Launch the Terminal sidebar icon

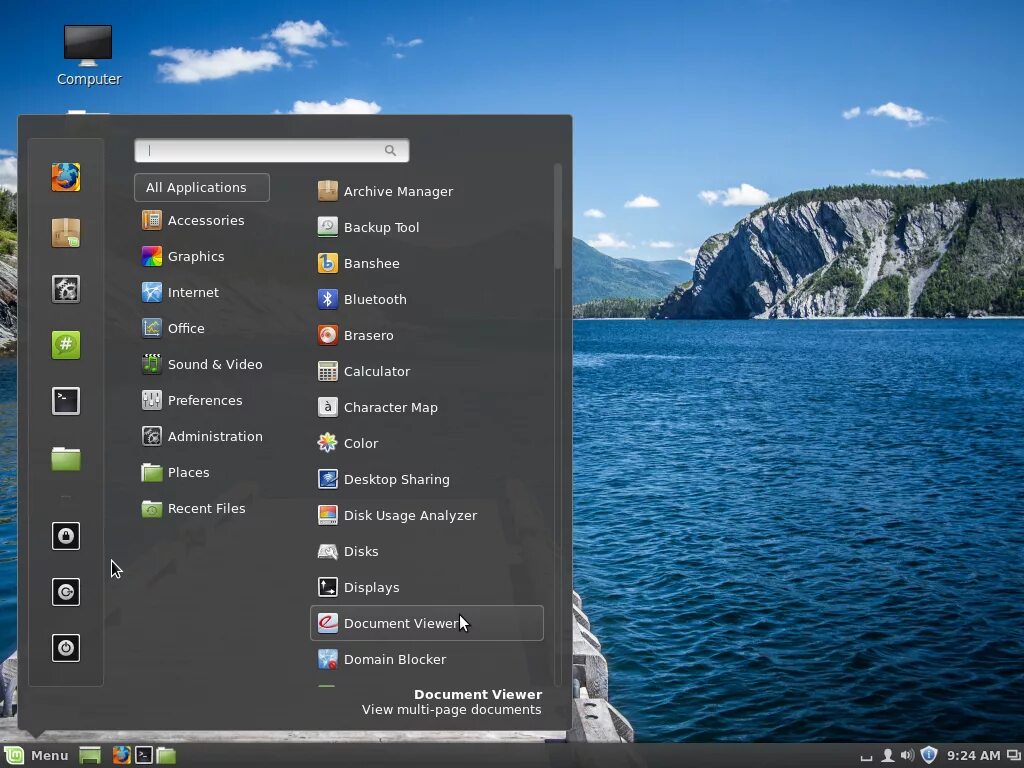point(65,400)
